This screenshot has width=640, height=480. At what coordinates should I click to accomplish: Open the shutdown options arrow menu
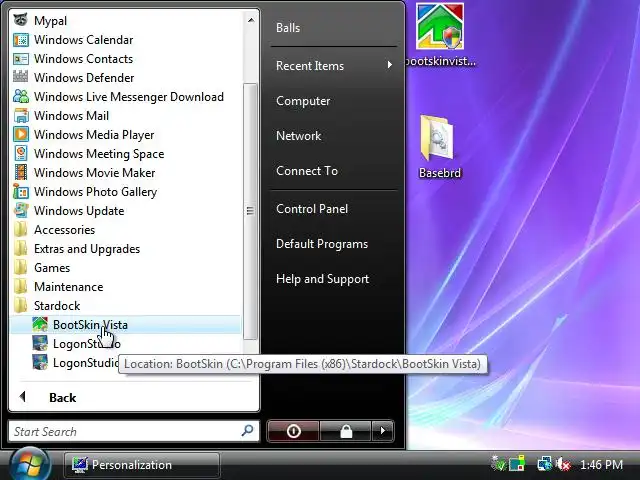point(382,431)
